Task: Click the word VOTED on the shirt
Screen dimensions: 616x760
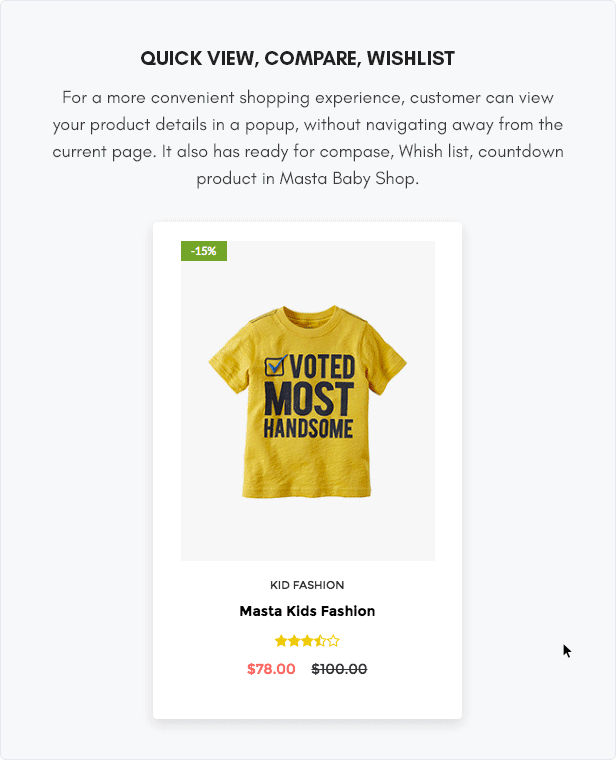Action: click(323, 366)
